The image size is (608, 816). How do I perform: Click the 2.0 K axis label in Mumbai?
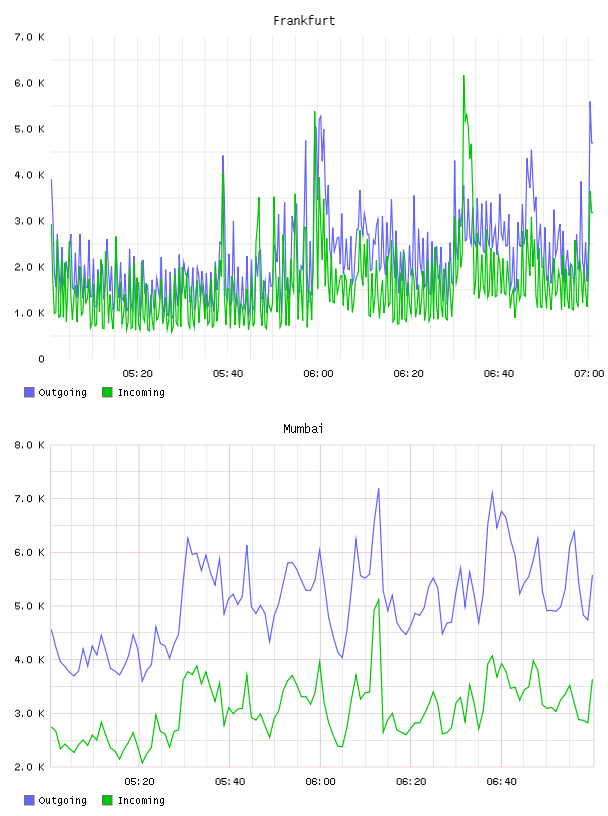click(x=30, y=767)
